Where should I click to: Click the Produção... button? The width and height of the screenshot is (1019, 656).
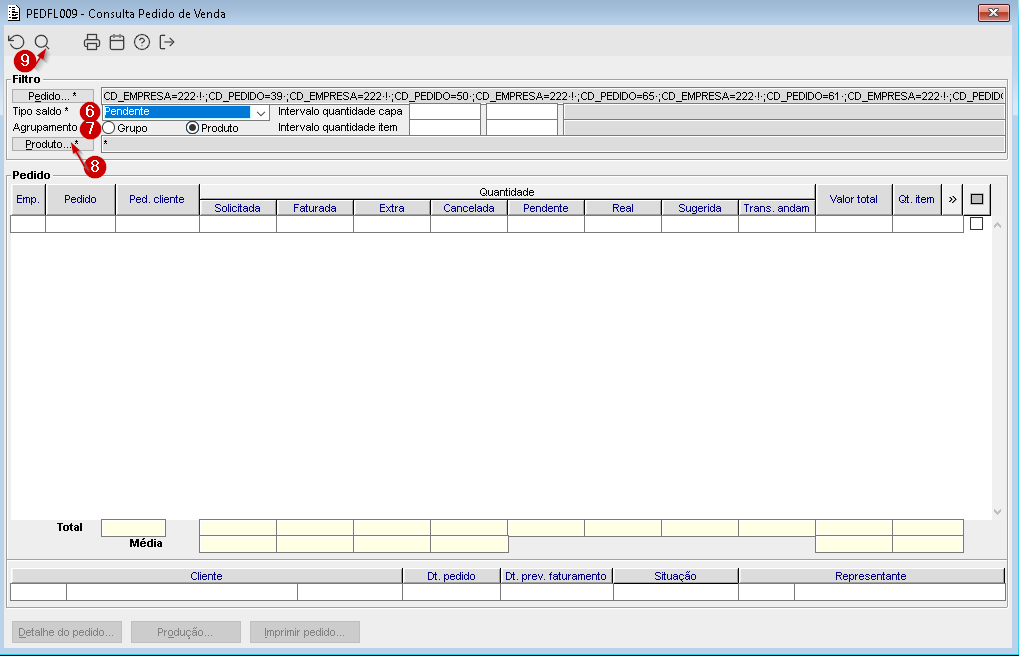[185, 632]
